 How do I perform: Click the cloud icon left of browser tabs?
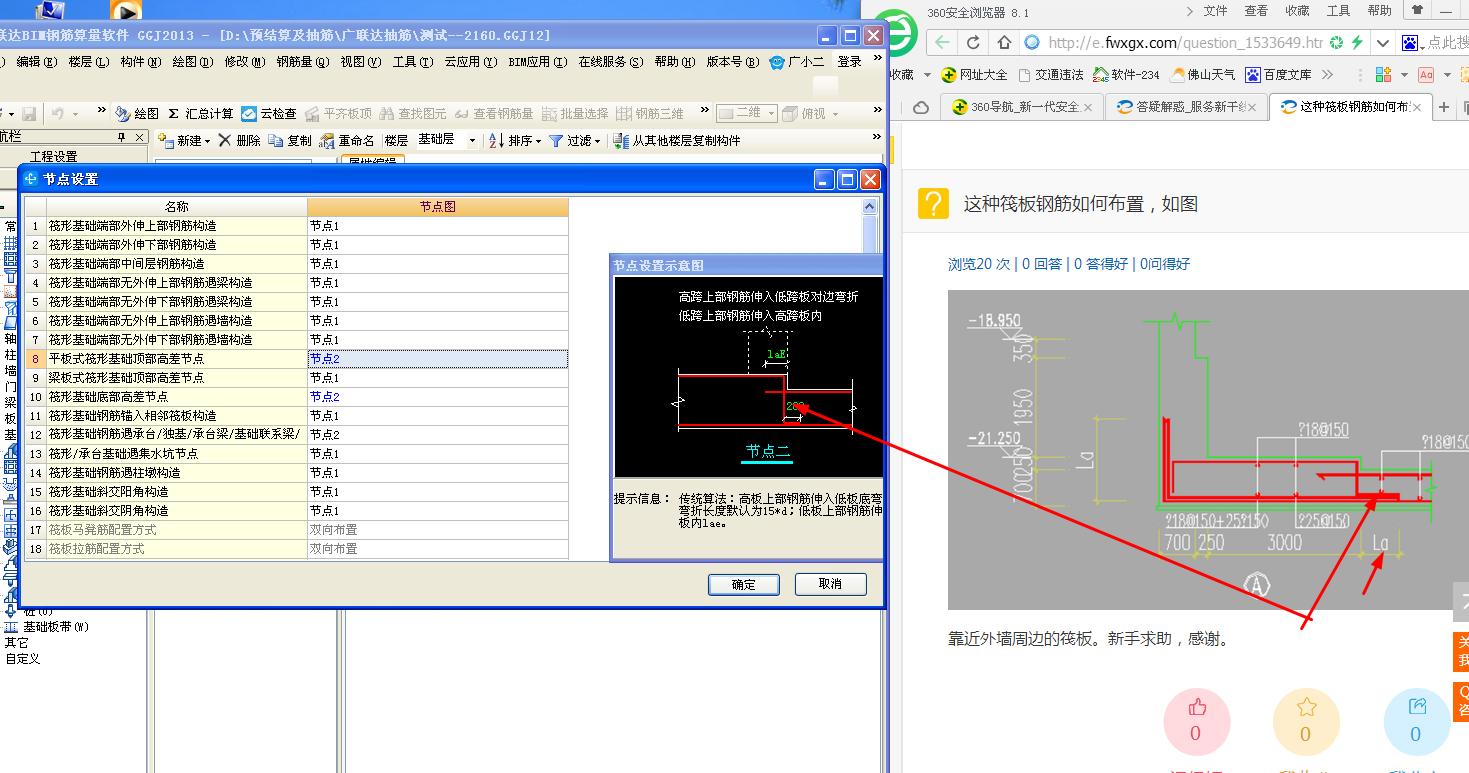(x=922, y=107)
